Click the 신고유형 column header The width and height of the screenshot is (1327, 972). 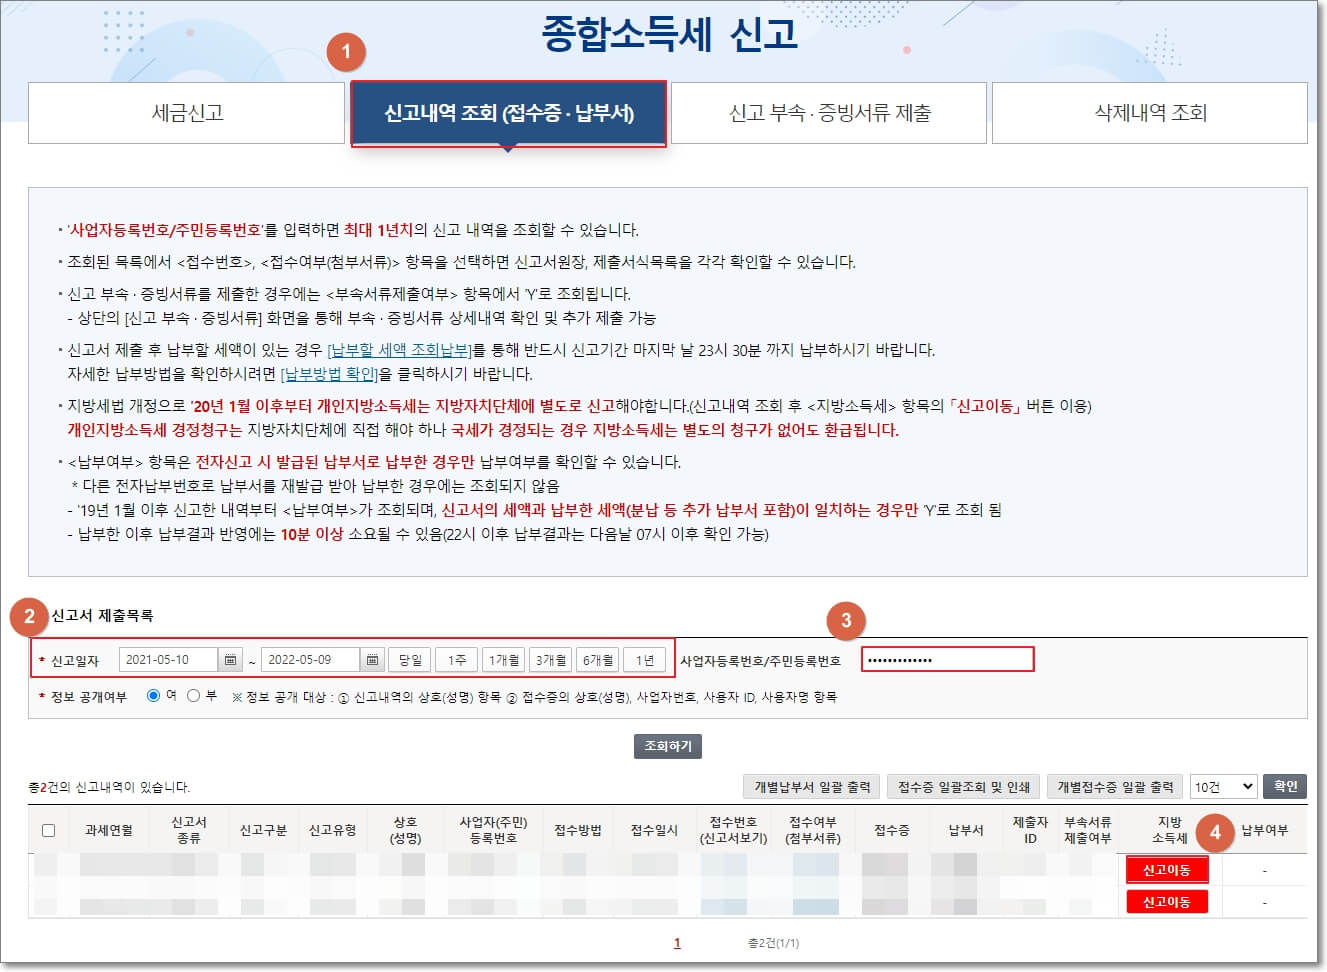[x=333, y=830]
